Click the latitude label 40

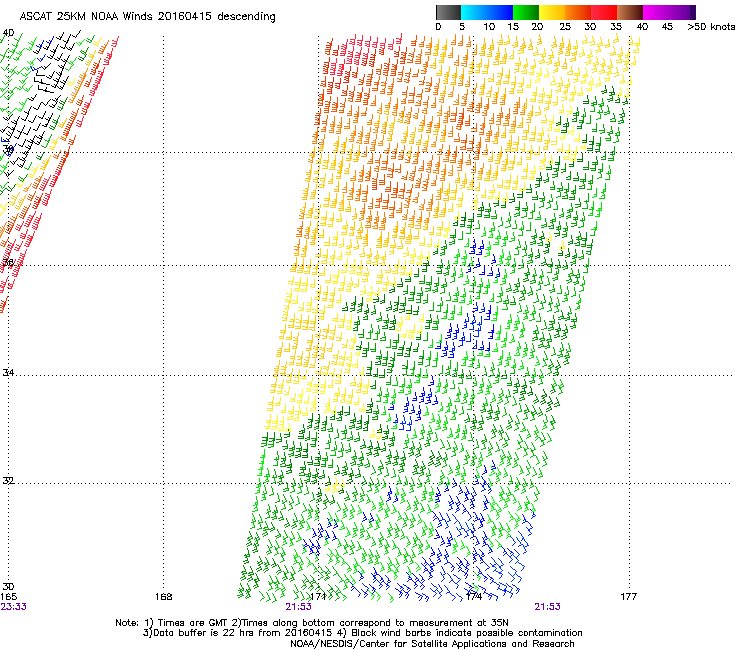click(x=9, y=33)
